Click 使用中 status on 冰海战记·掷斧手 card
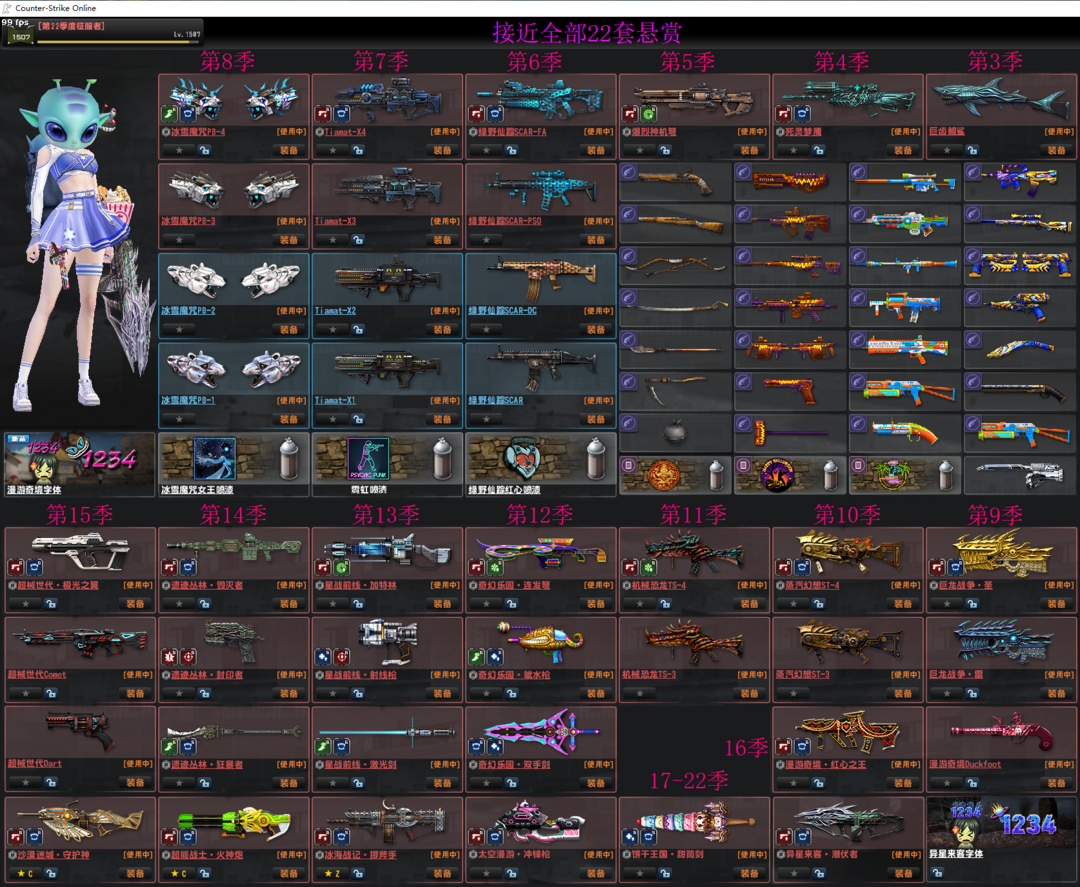 point(445,854)
